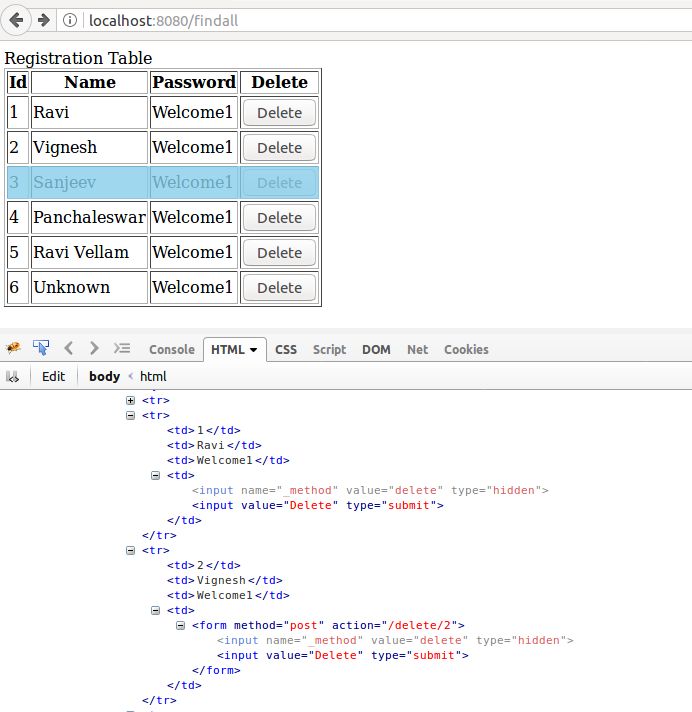Toggle the command line popup icon
Image resolution: width=692 pixels, height=712 pixels.
pos(122,348)
